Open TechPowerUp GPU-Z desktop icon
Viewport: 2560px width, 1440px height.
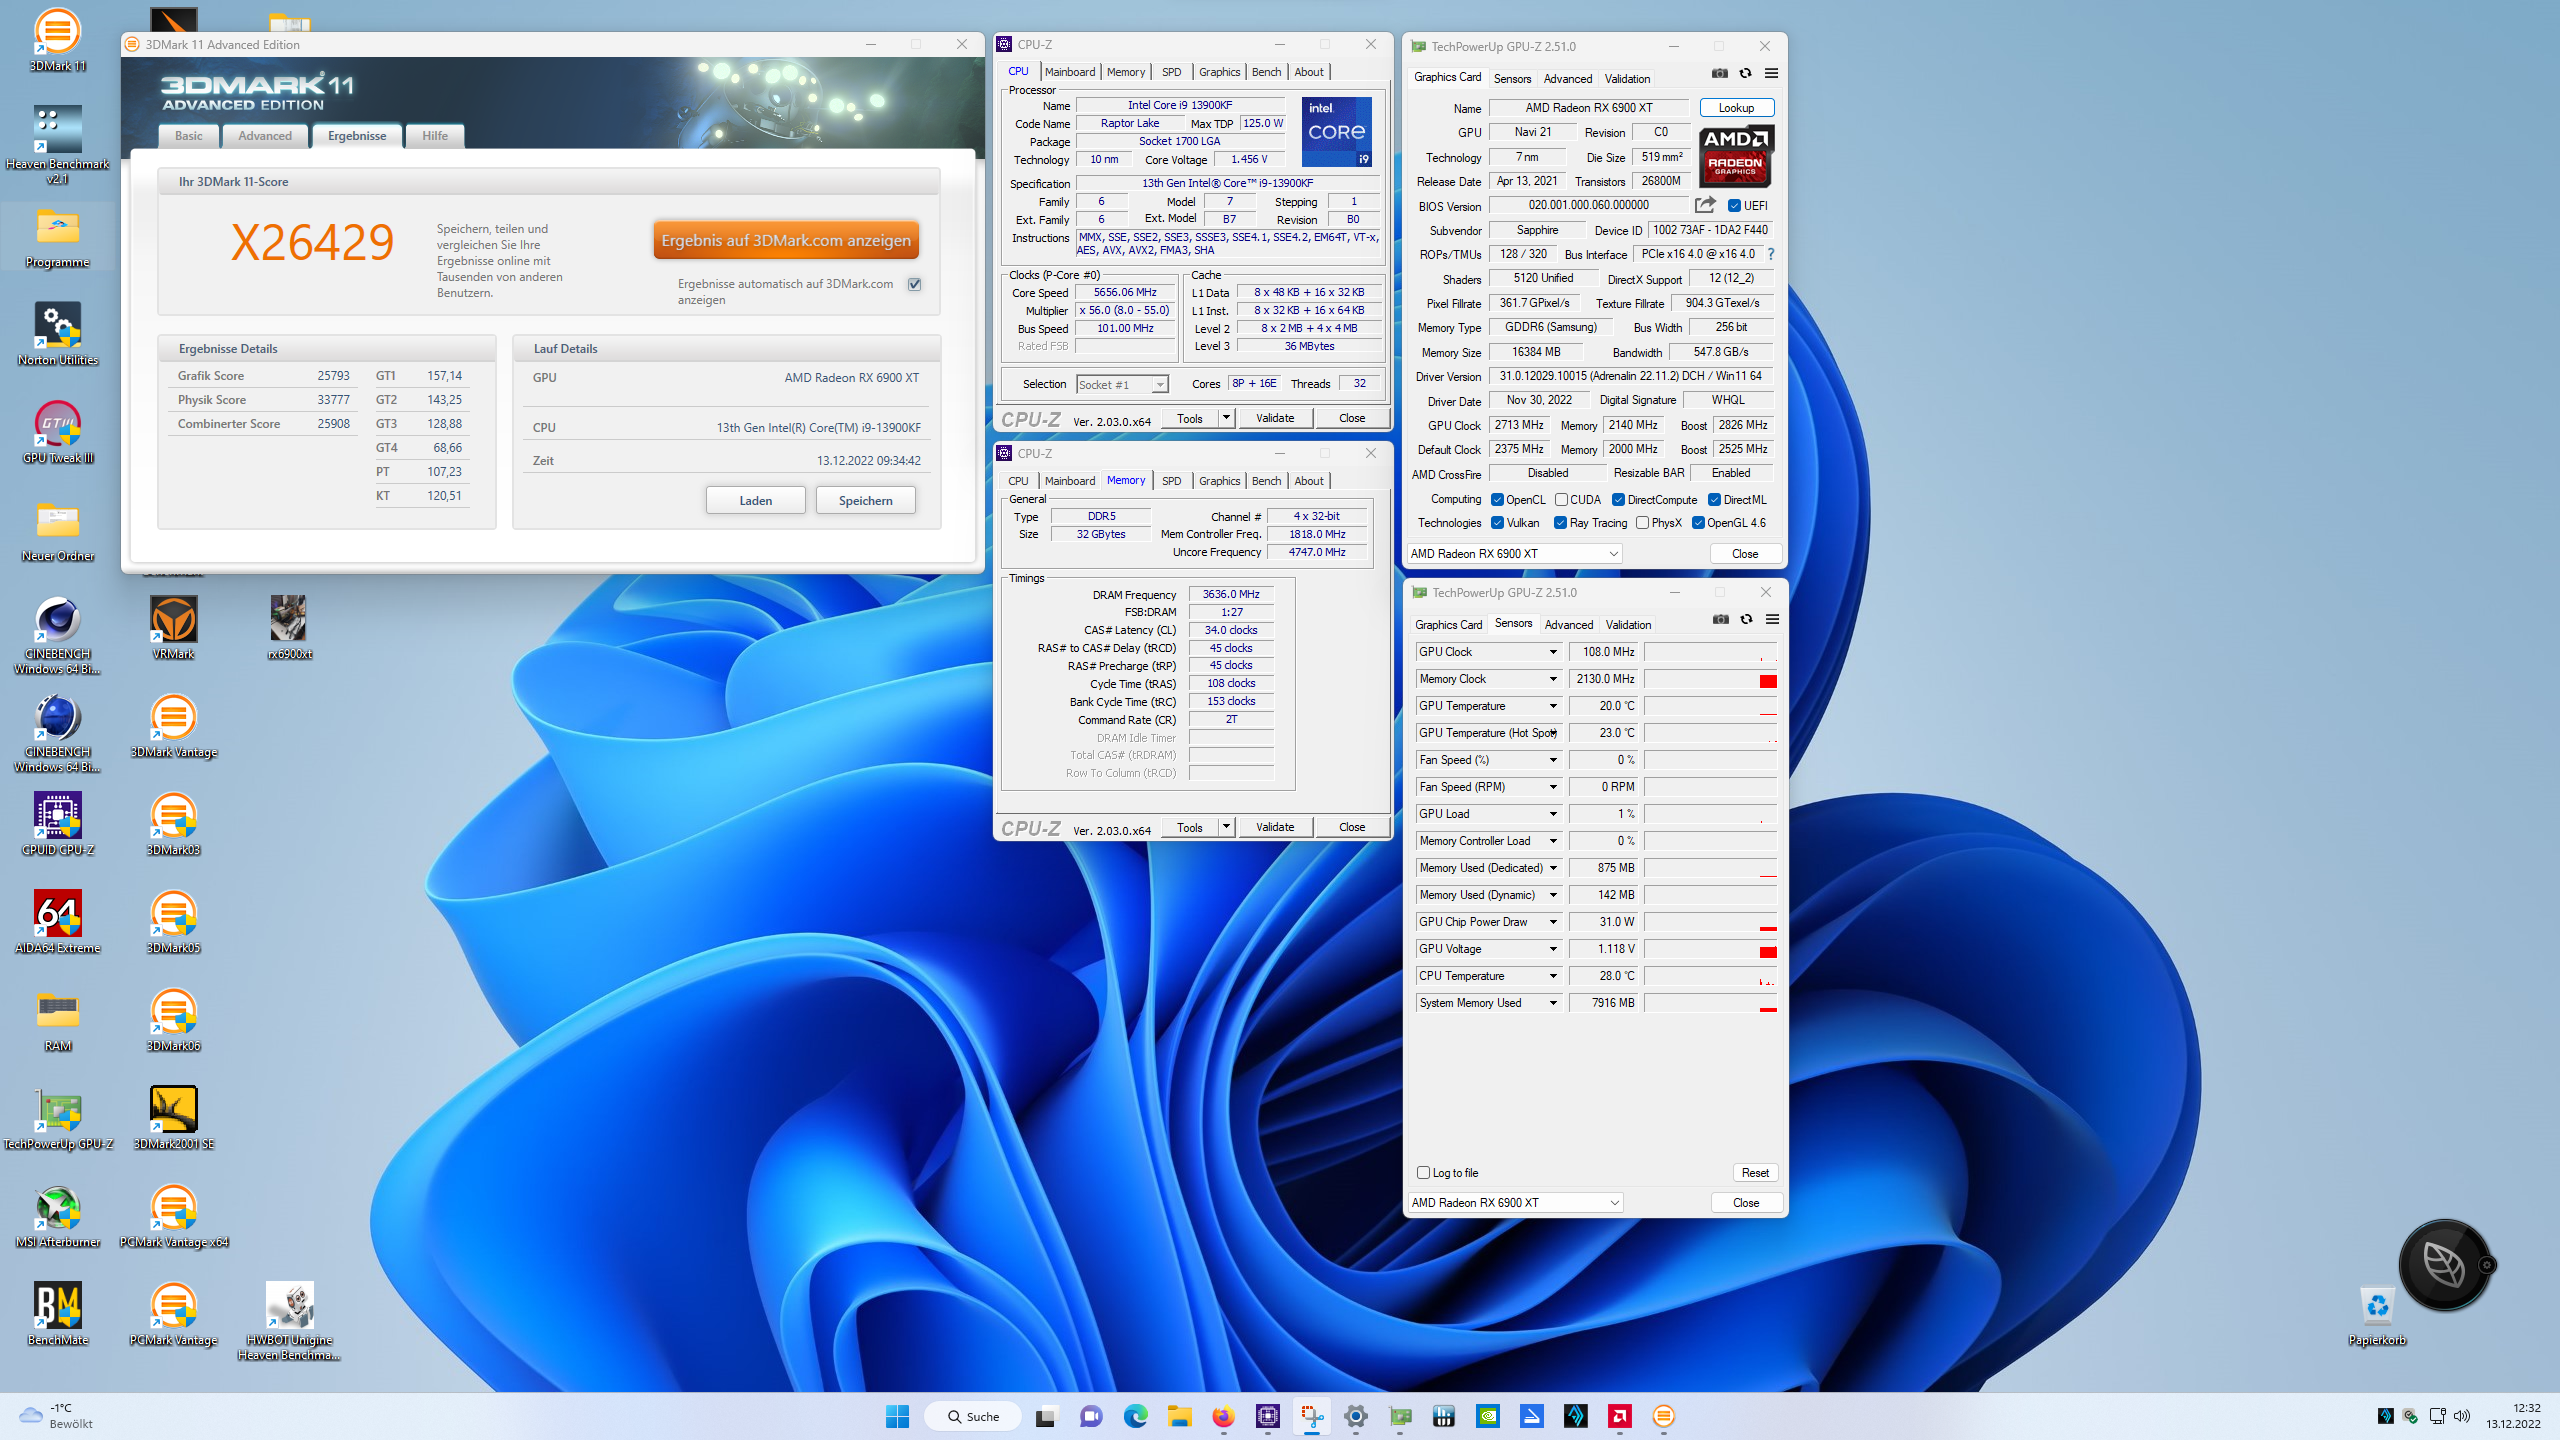(x=57, y=1118)
